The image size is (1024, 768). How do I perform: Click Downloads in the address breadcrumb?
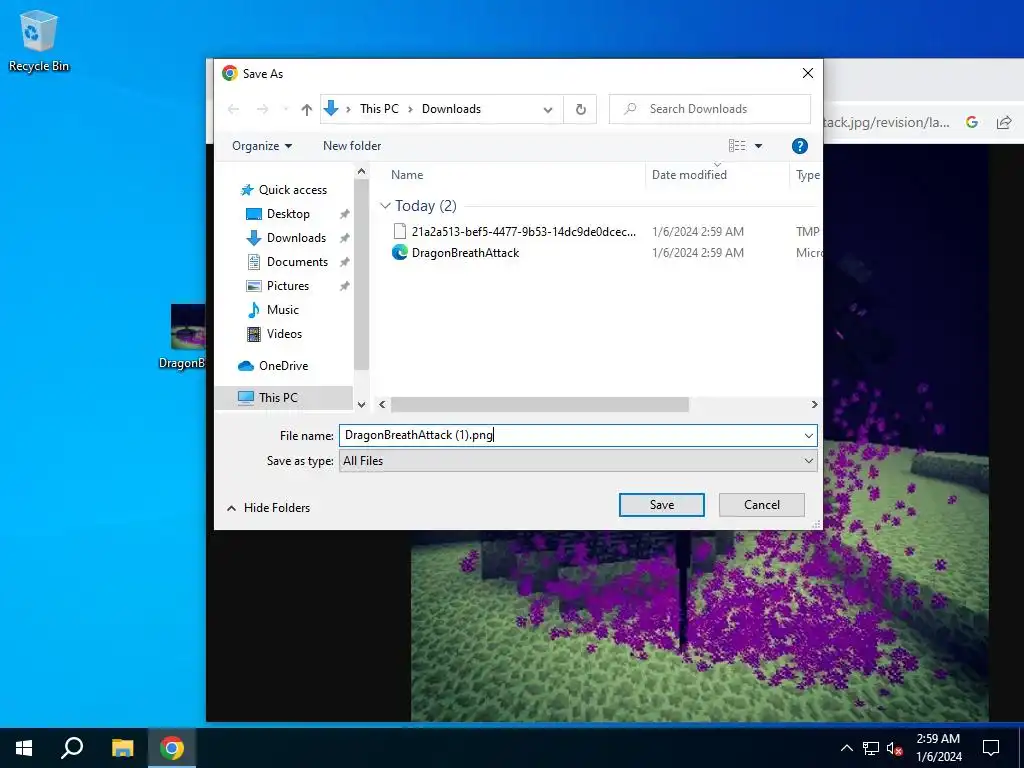[451, 109]
